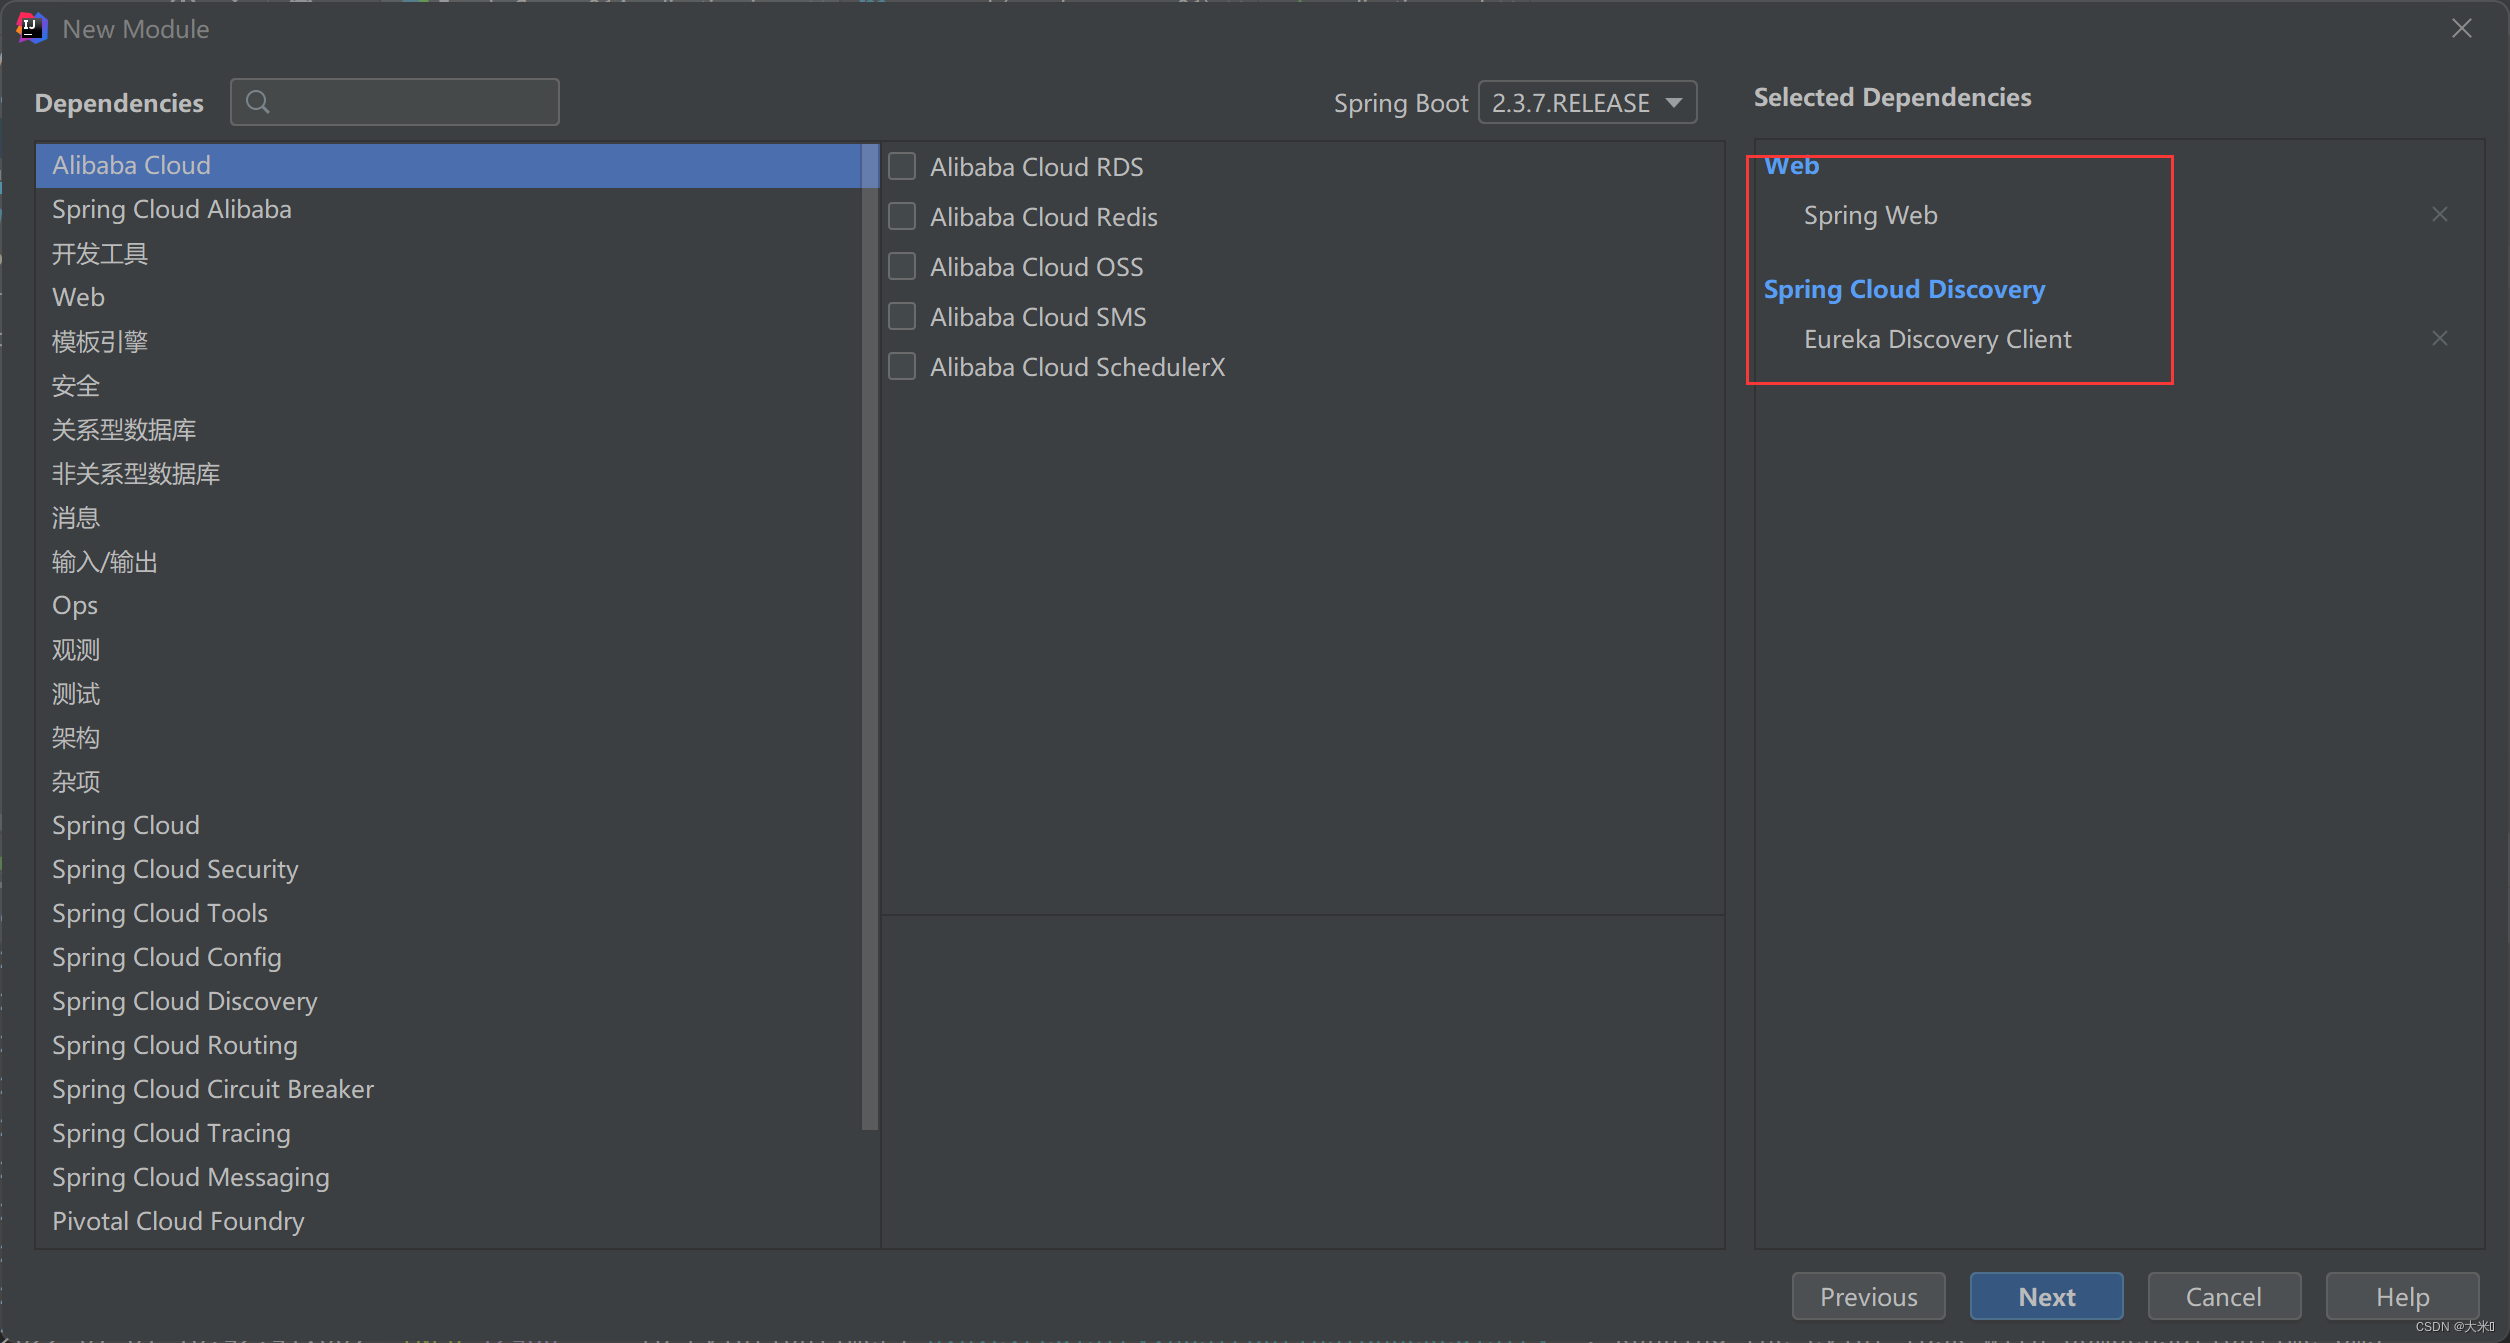Close the New Module dialog
Screen dimensions: 2510x1343
(x=2462, y=28)
